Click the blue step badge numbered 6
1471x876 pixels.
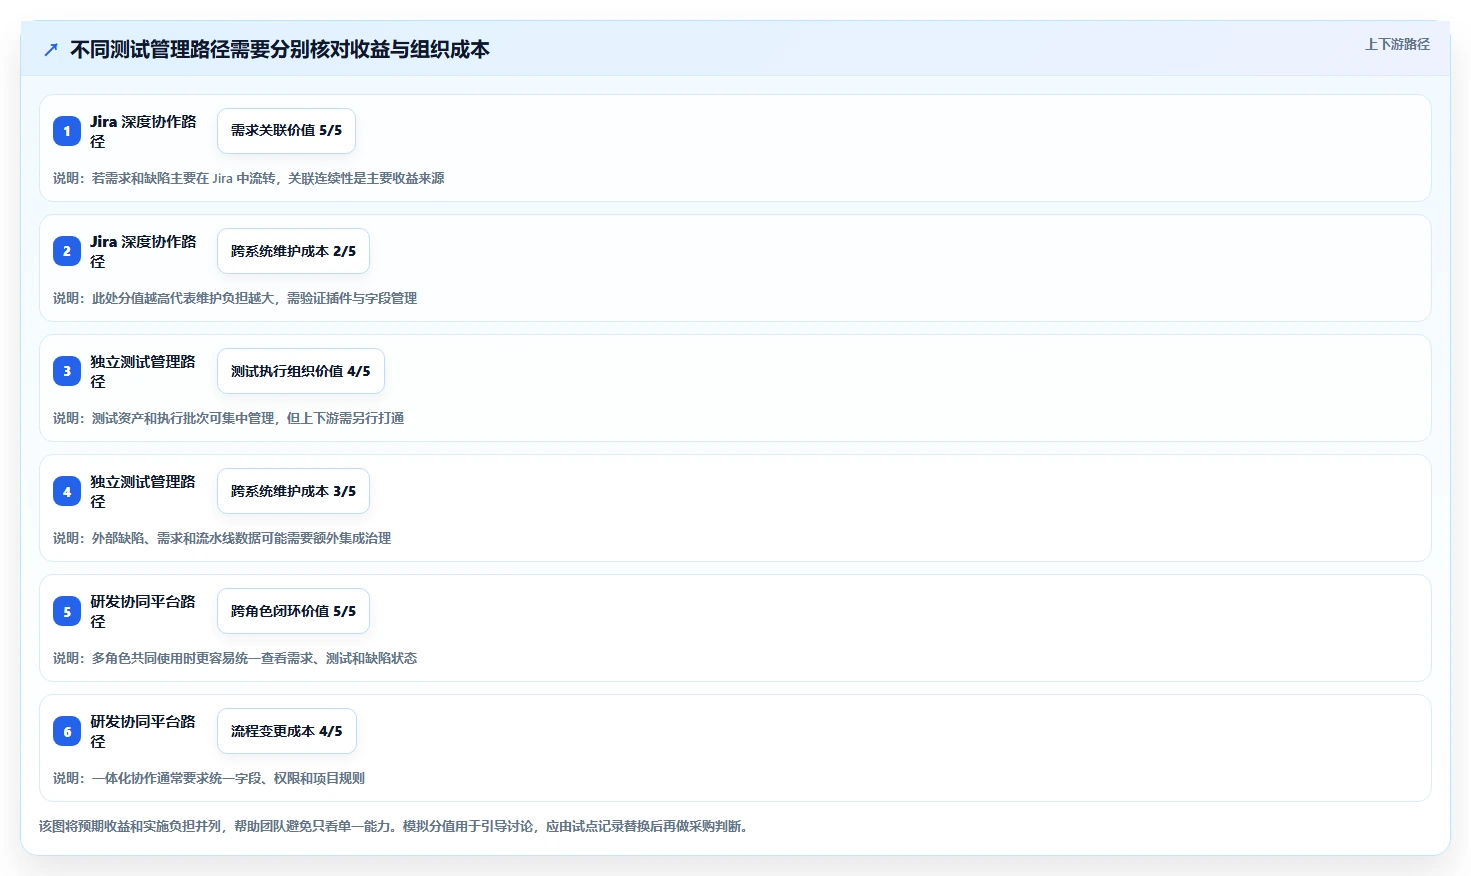pos(67,731)
